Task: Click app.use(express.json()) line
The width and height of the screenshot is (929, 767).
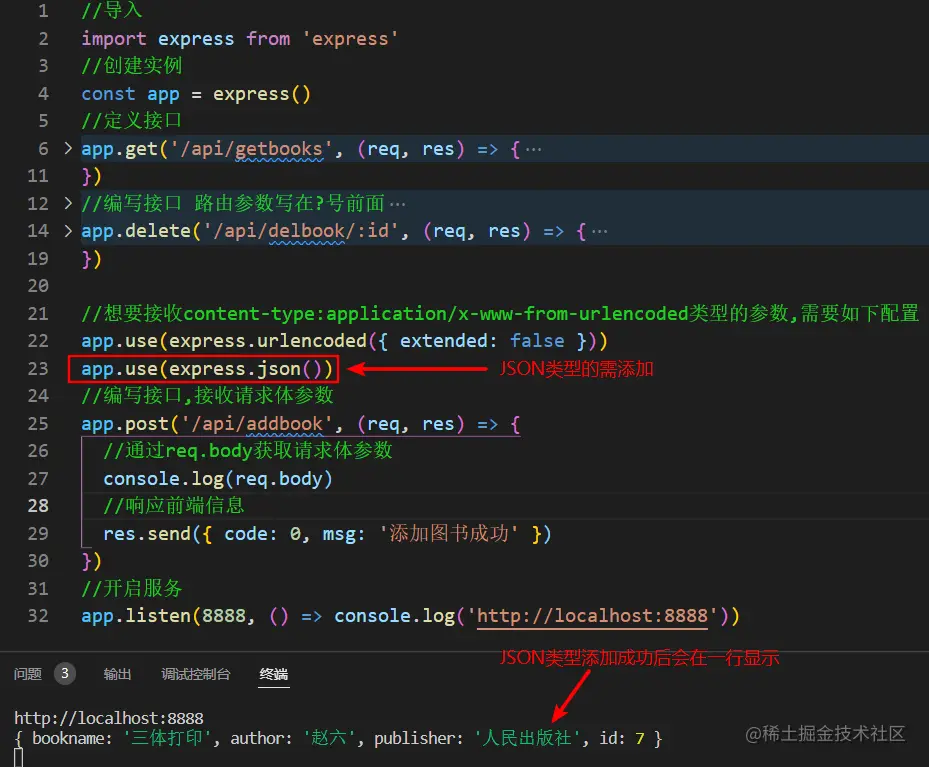Action: coord(207,368)
